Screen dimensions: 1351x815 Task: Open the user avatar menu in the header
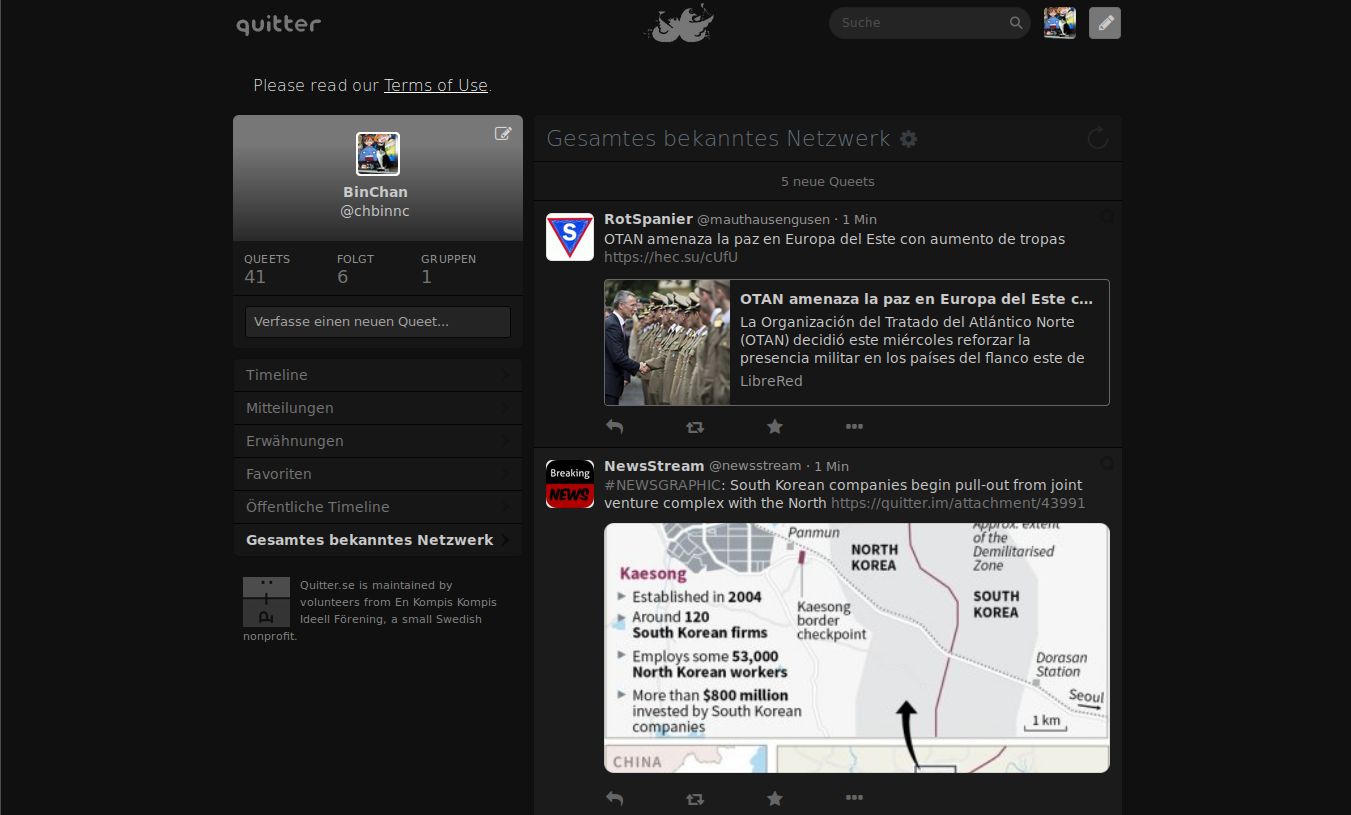1060,23
